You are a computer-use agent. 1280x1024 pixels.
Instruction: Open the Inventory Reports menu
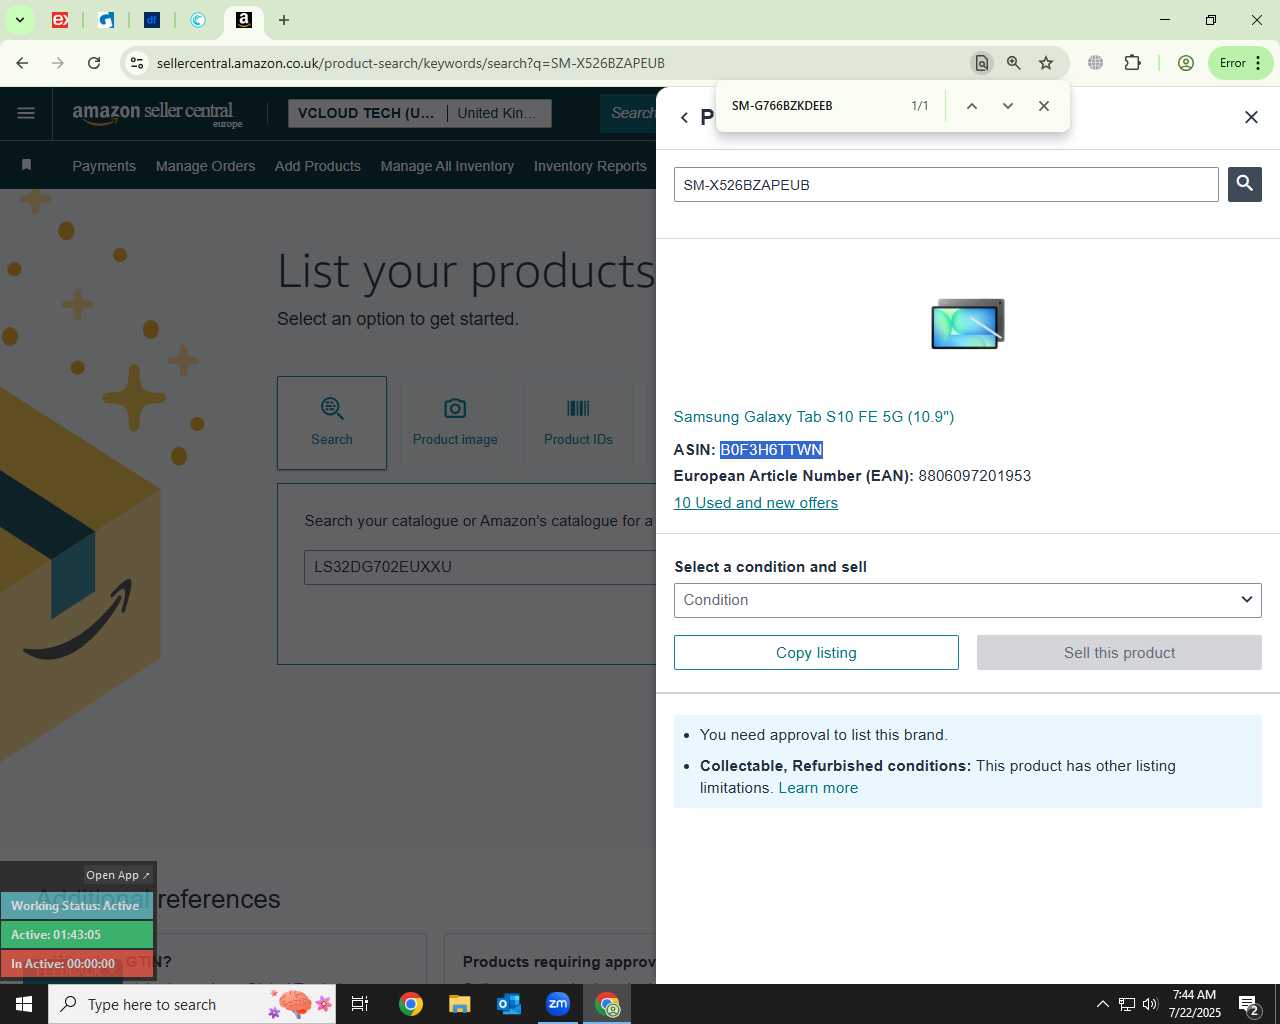point(590,166)
